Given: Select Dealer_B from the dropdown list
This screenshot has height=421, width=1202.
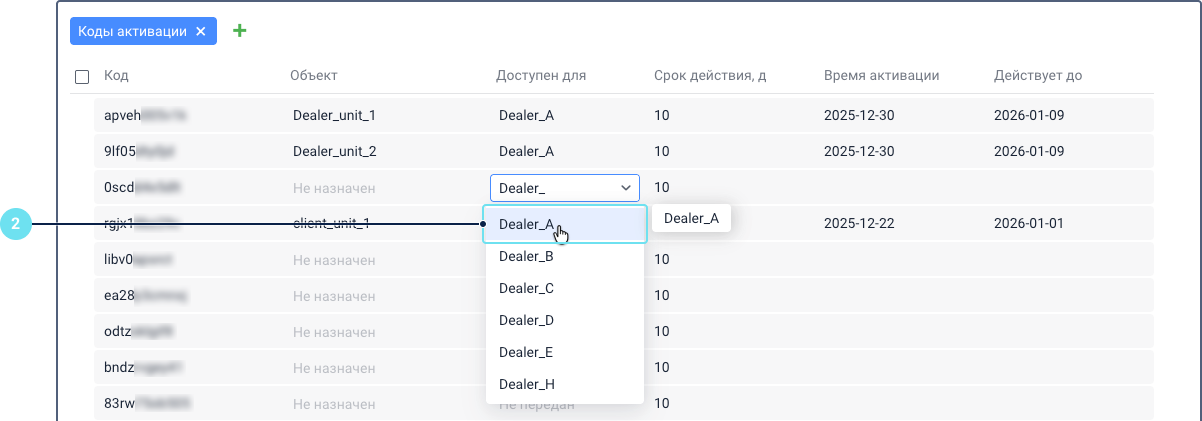Looking at the screenshot, I should (x=565, y=256).
